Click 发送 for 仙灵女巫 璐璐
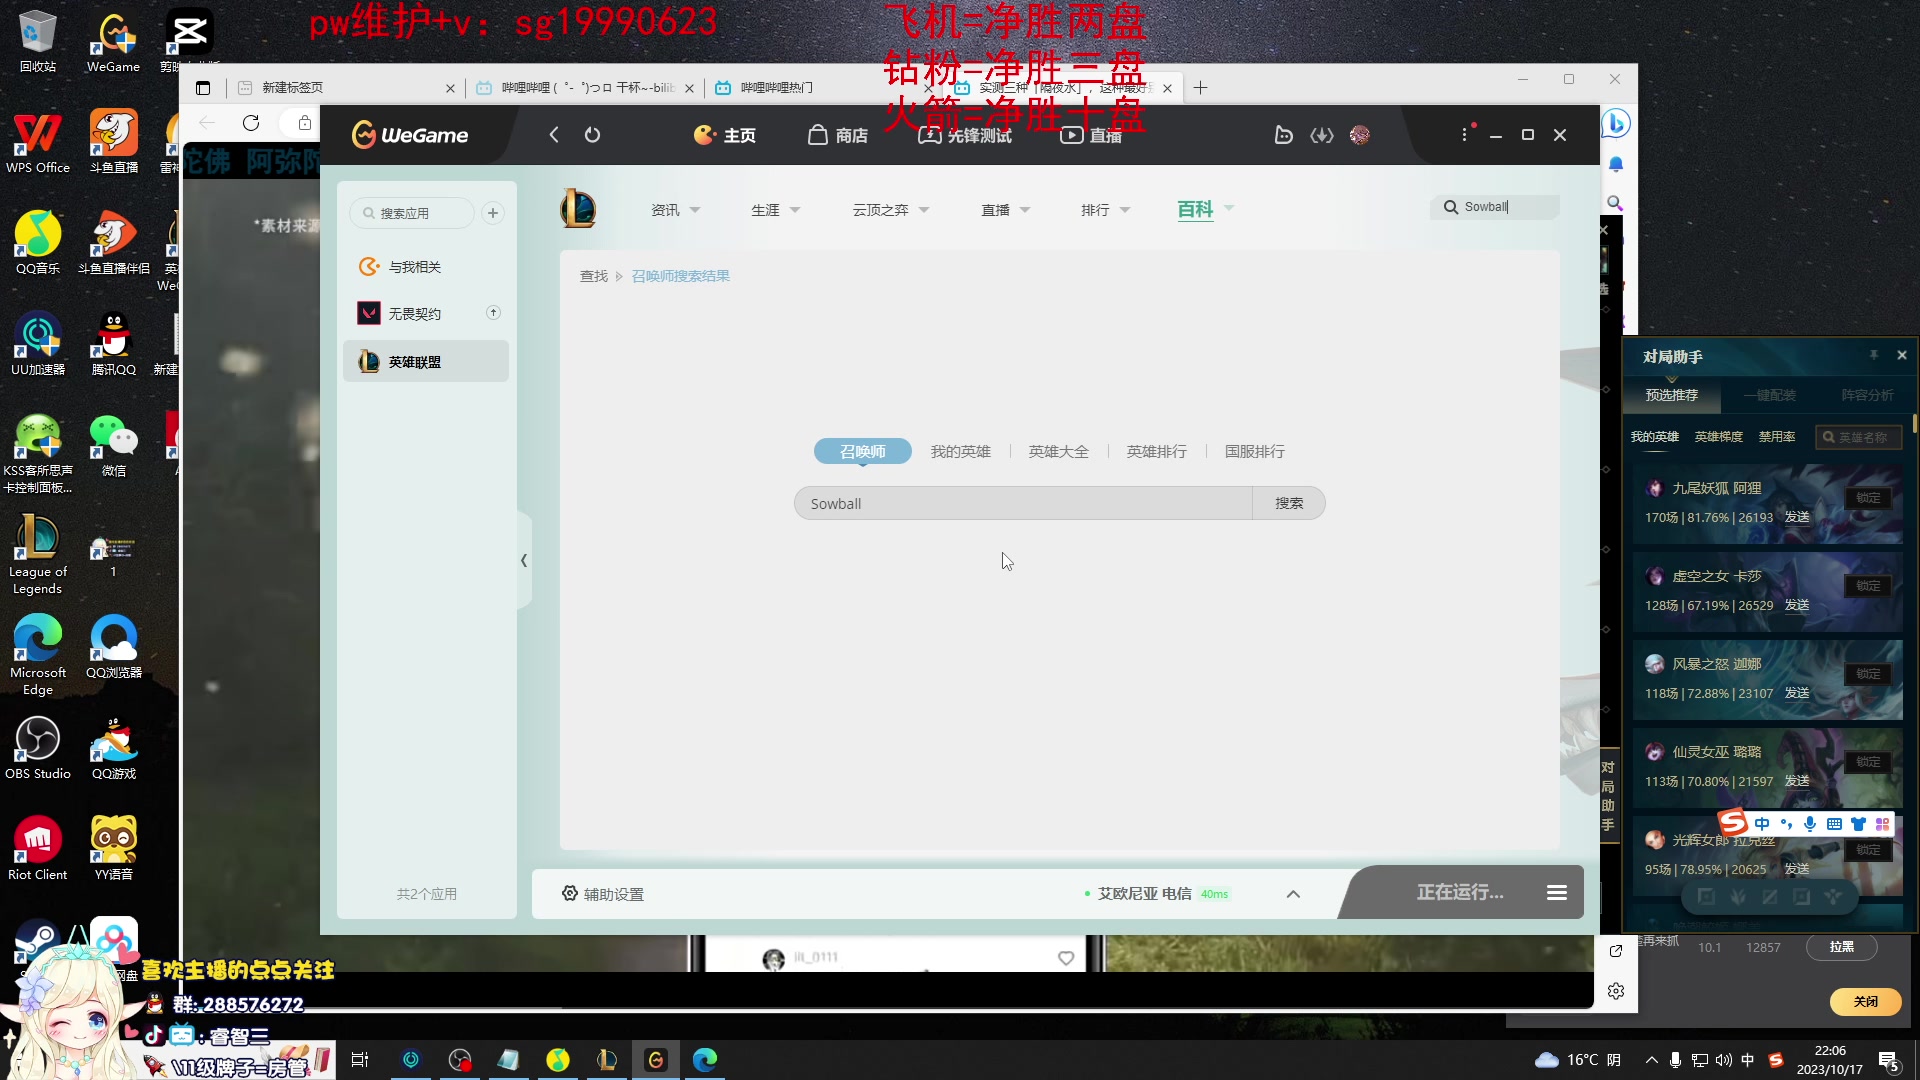Viewport: 1920px width, 1080px height. [1797, 781]
